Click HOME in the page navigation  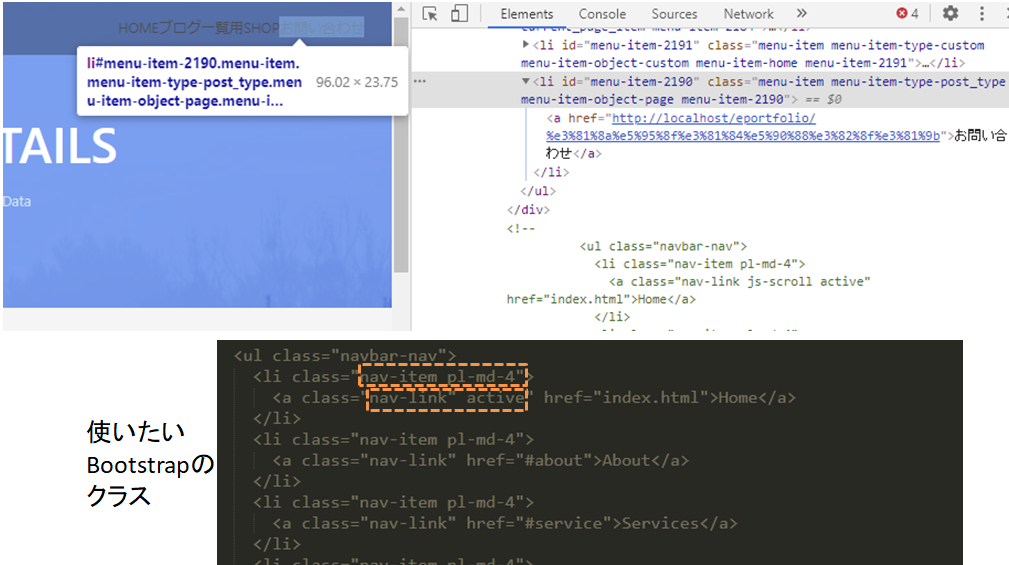pos(138,28)
